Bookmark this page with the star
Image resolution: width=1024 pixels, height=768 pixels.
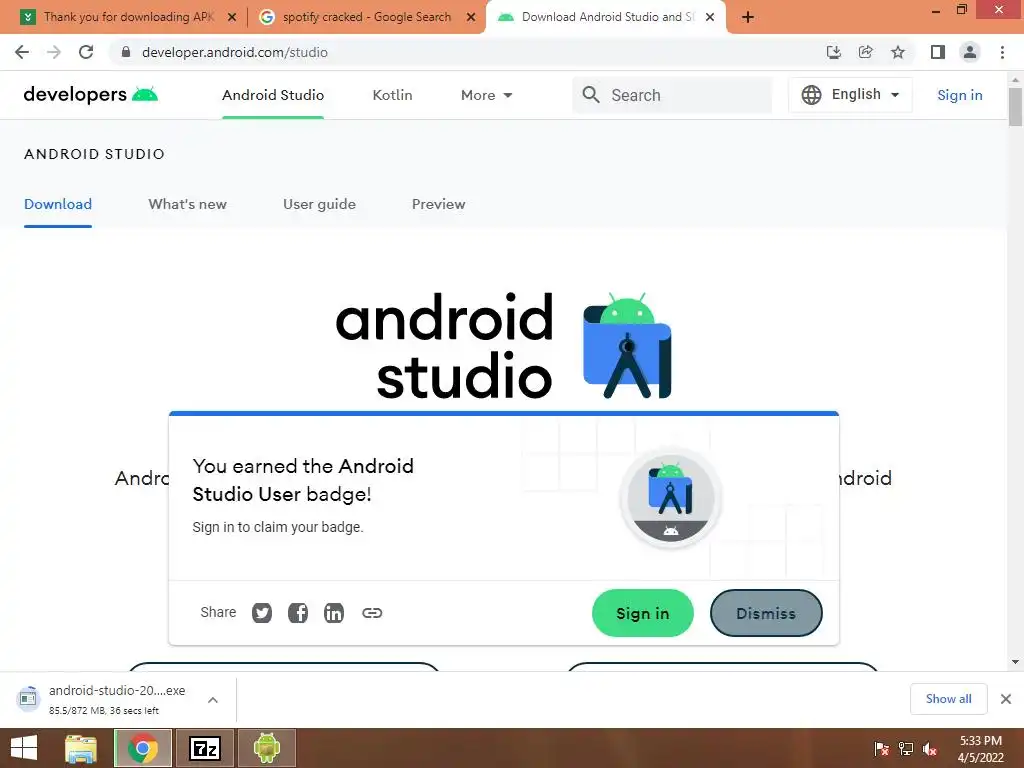tap(898, 52)
